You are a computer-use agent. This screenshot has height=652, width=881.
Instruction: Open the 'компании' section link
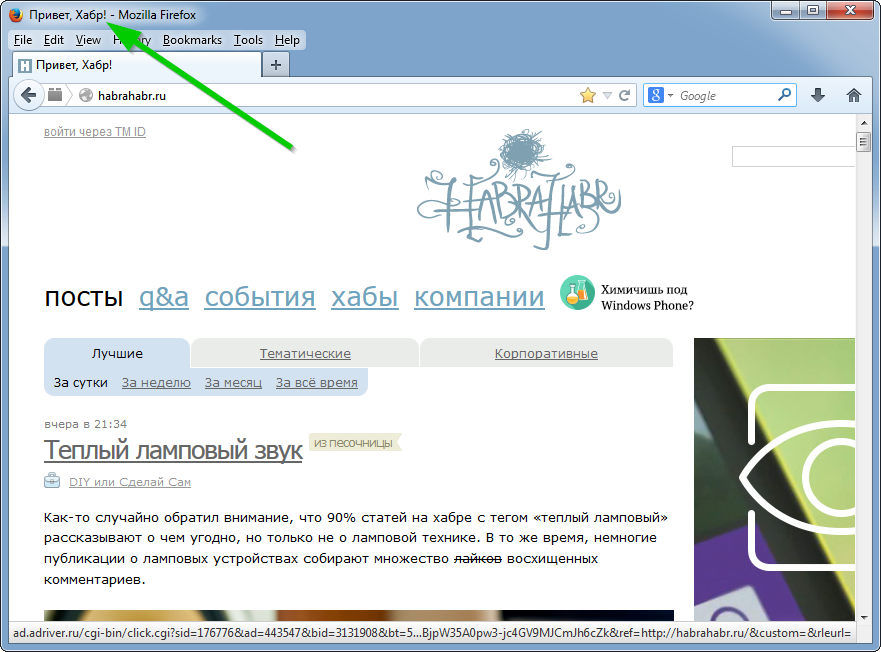coord(479,297)
